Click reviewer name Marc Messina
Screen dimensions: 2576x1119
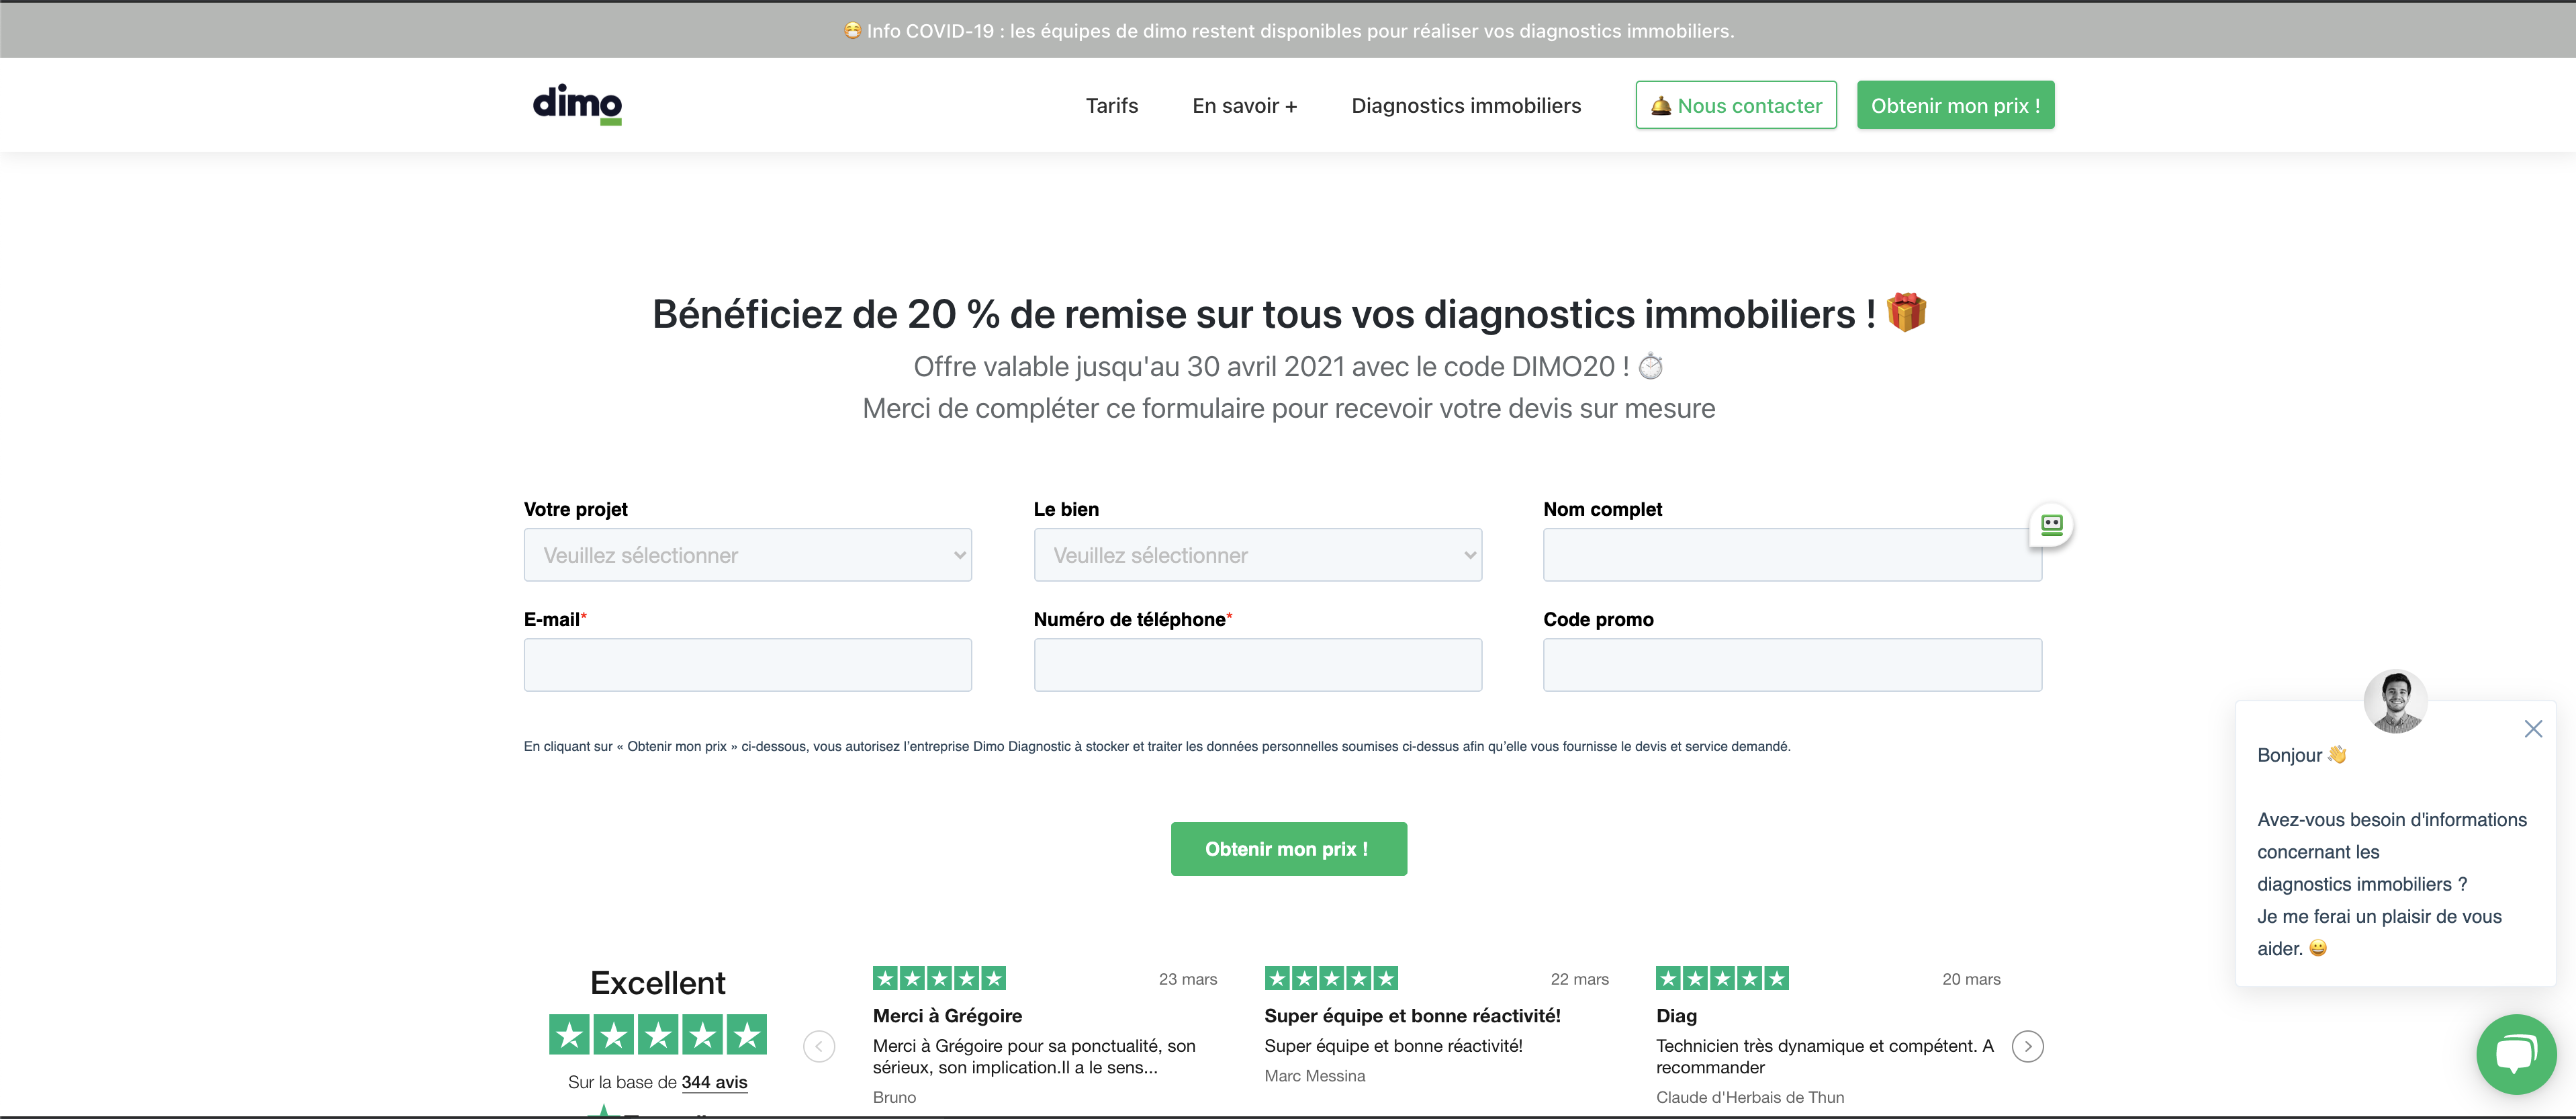[x=1314, y=1076]
